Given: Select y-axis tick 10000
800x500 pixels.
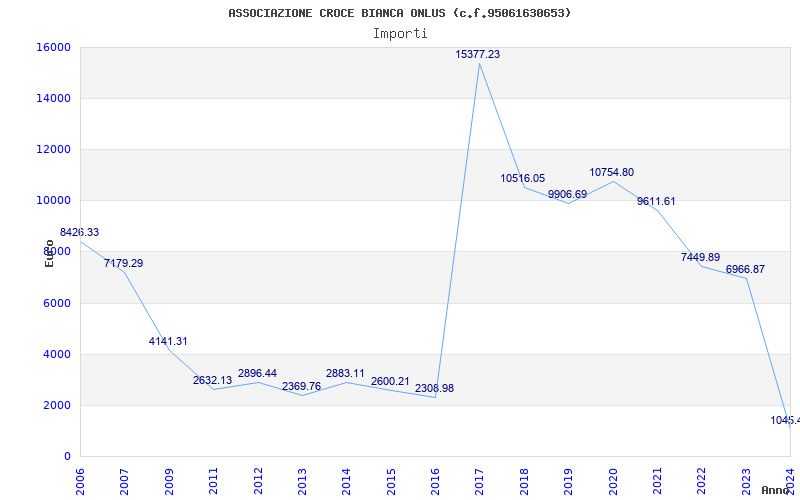Looking at the screenshot, I should click(x=53, y=201).
